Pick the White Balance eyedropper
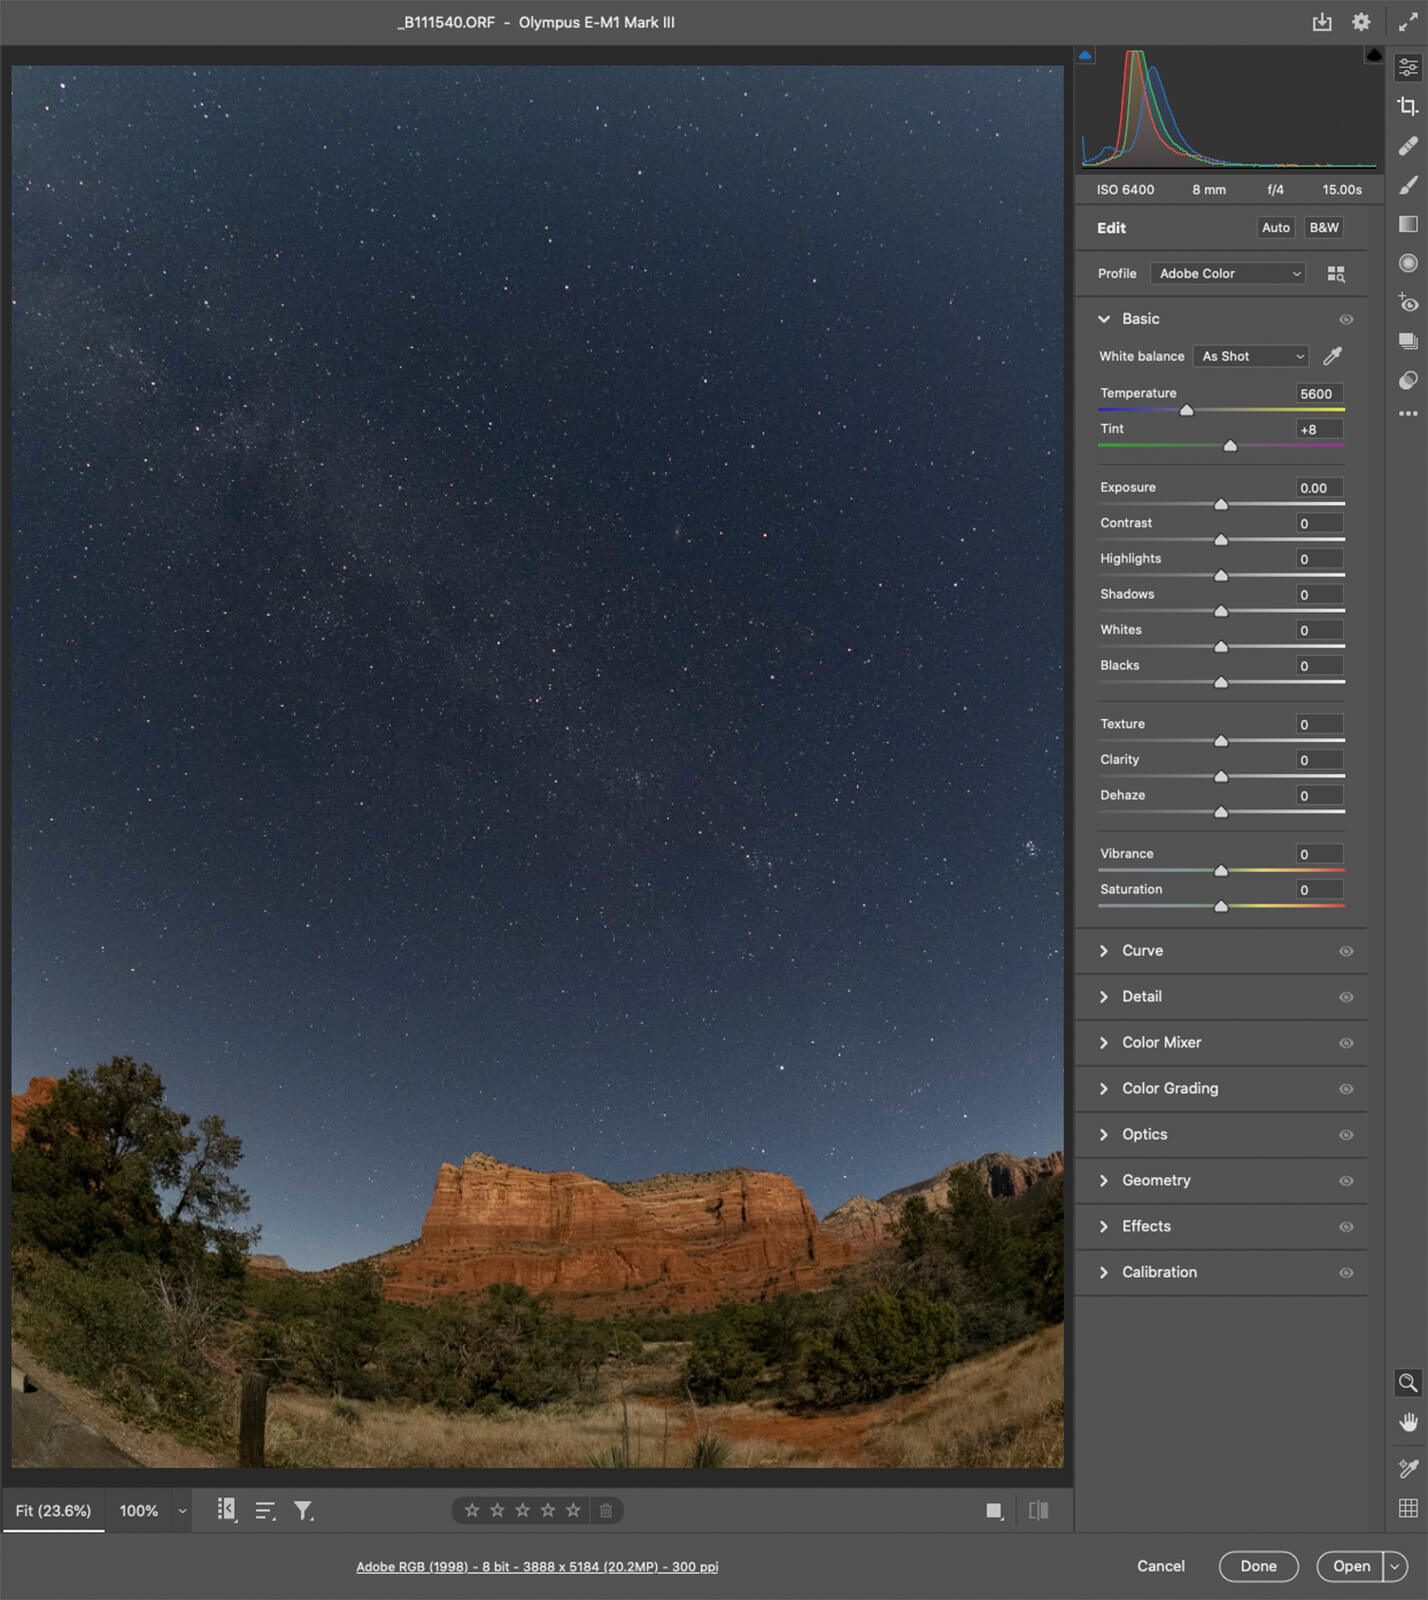The height and width of the screenshot is (1600, 1428). [x=1332, y=356]
